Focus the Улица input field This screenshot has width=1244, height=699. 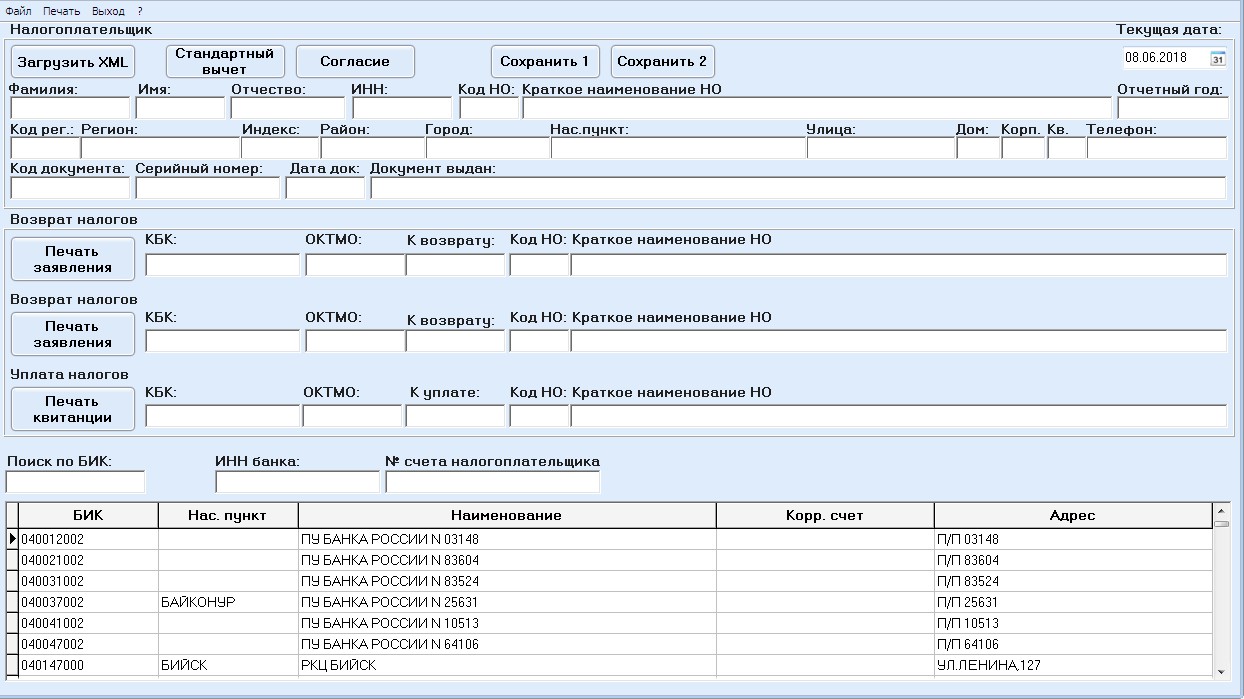881,148
